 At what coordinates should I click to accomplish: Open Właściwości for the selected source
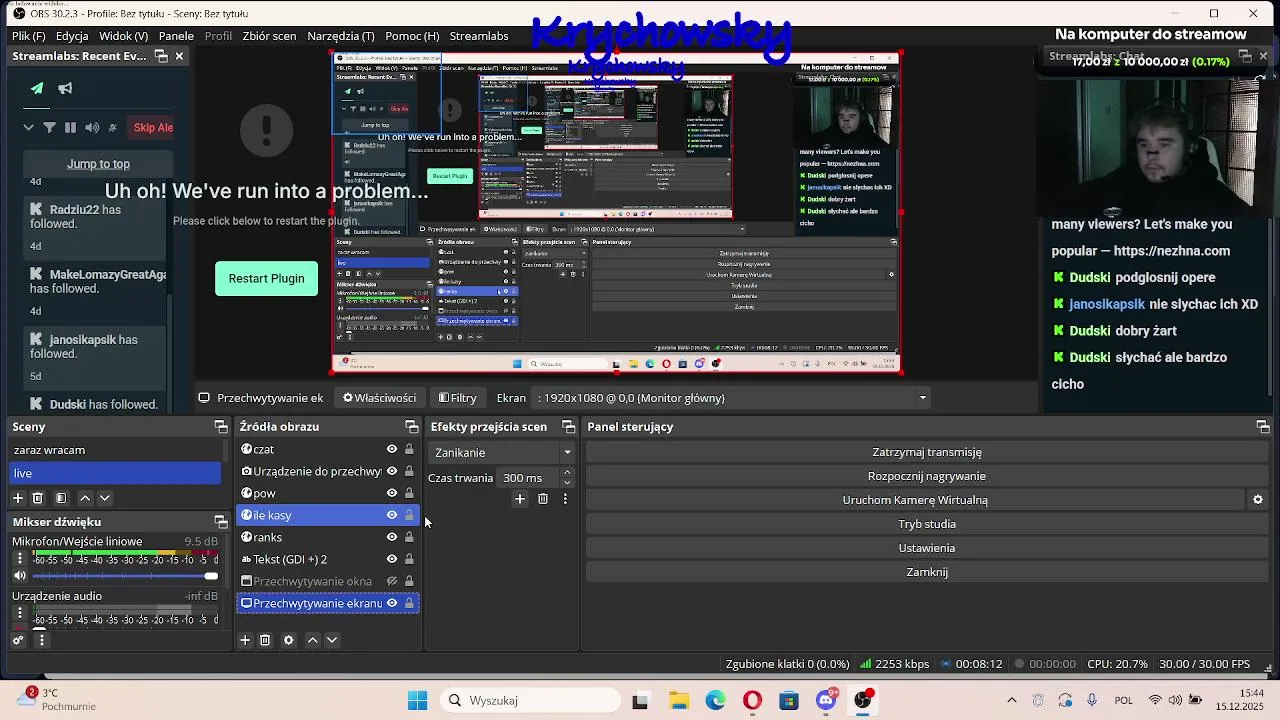[x=379, y=398]
